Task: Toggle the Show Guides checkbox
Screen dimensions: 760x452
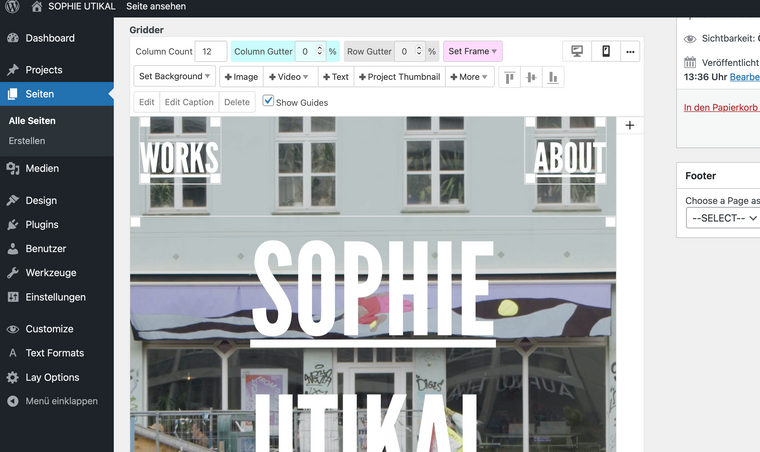Action: (x=268, y=101)
